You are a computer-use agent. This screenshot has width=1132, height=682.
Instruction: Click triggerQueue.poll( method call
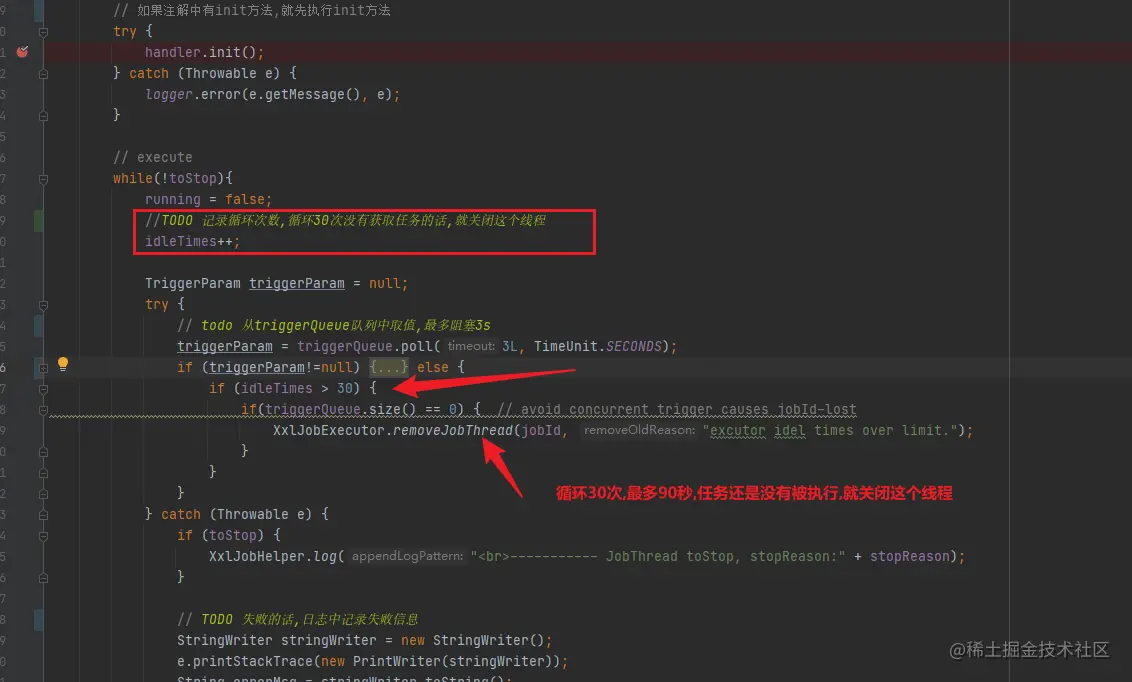point(368,346)
